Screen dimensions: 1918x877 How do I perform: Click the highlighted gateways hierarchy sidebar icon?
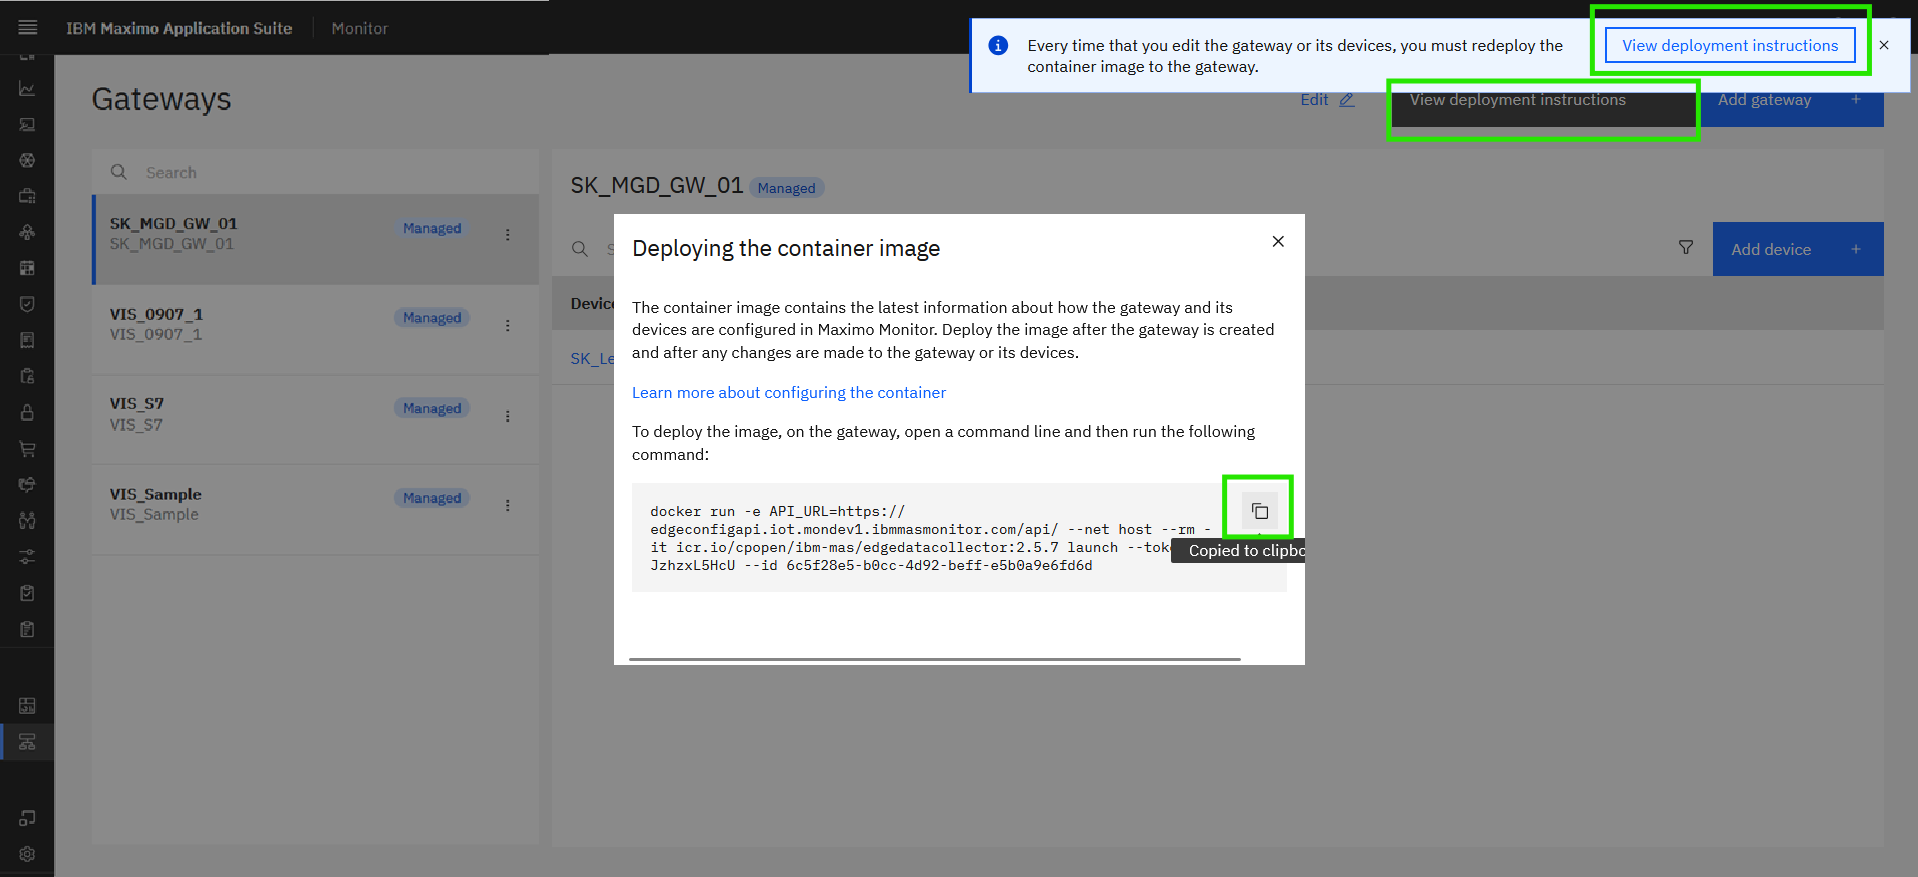click(x=27, y=742)
